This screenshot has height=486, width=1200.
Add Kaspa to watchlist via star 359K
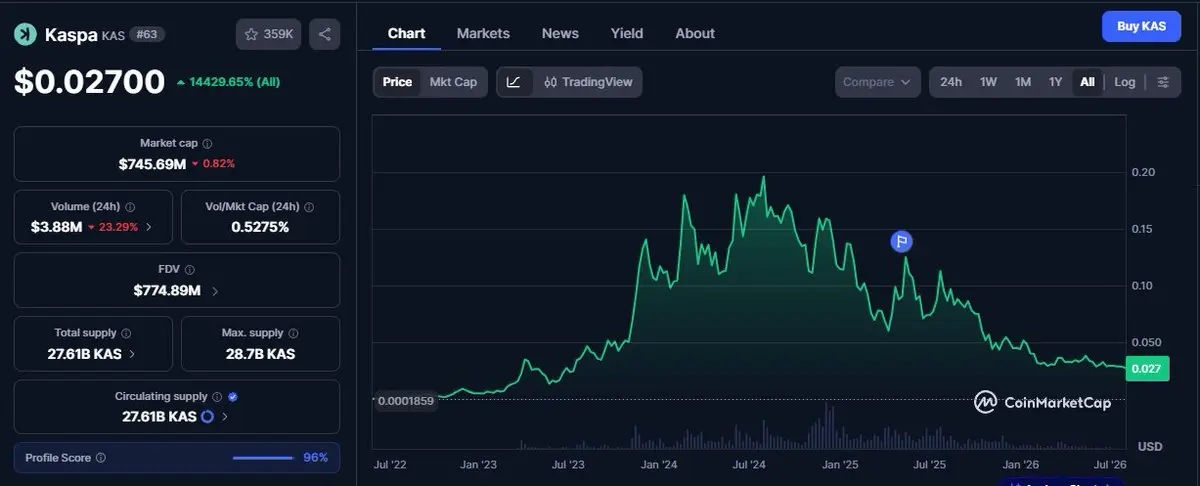point(268,34)
